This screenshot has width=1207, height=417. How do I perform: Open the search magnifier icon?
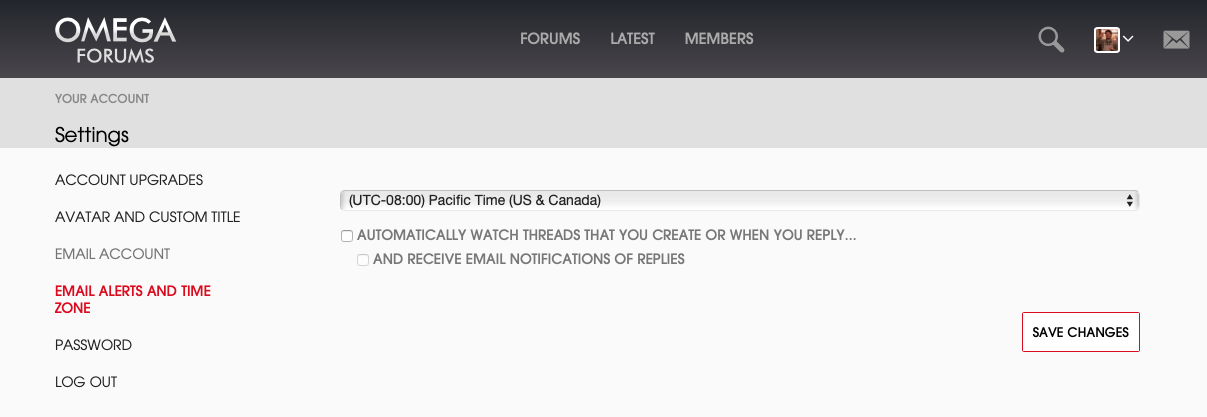tap(1051, 40)
